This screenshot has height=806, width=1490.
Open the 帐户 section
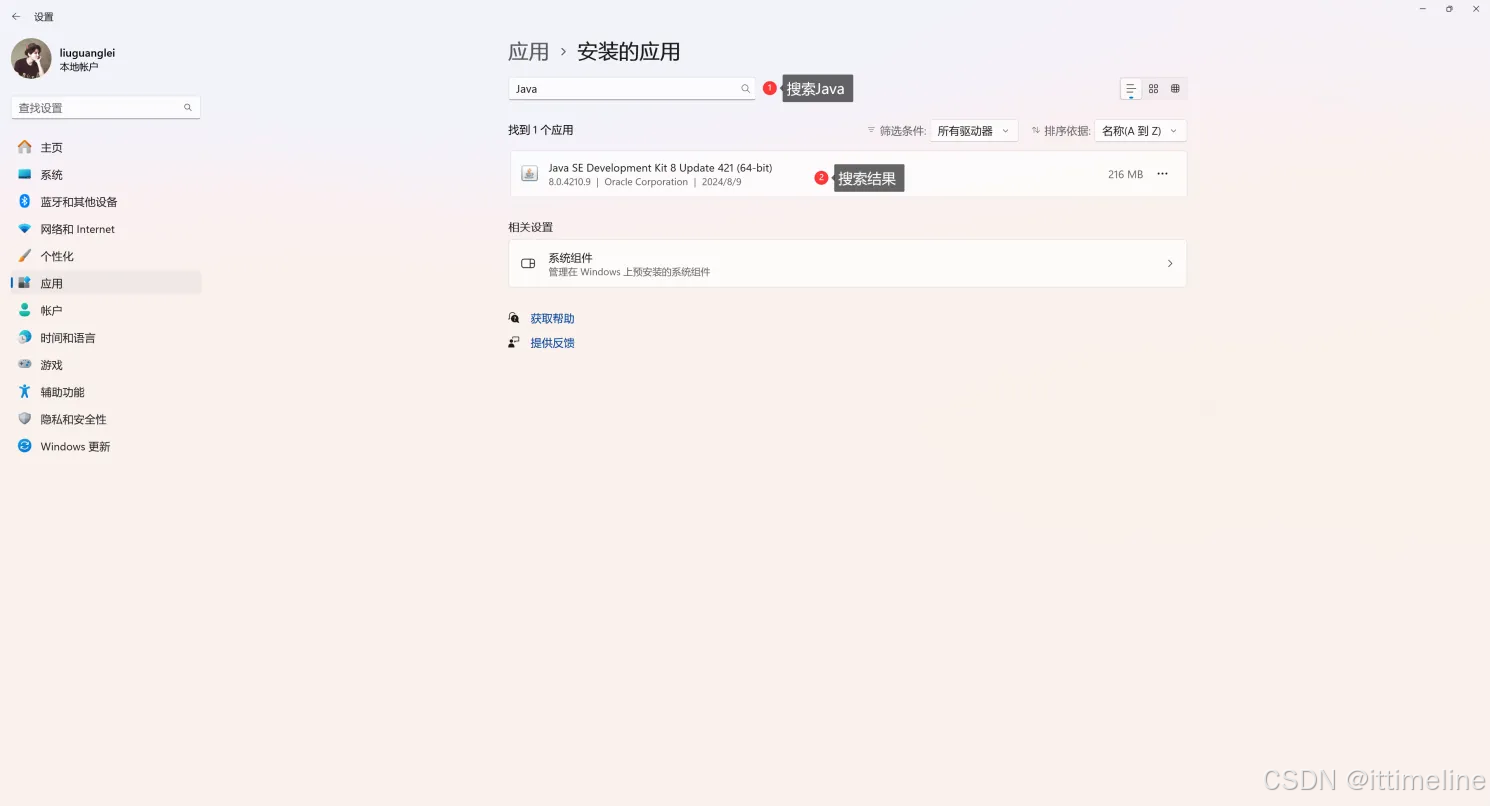point(106,310)
